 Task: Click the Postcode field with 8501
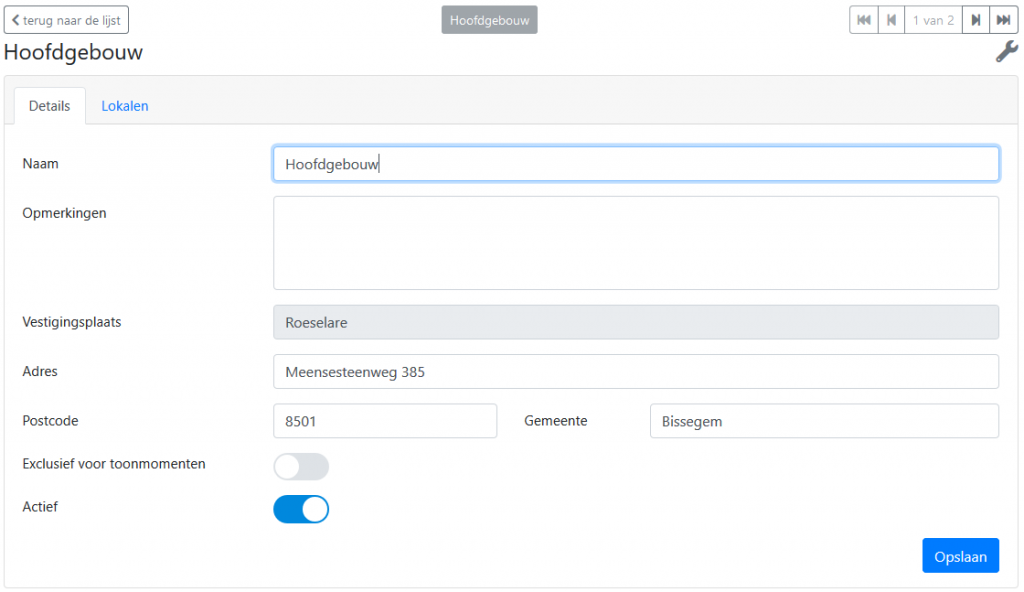(385, 421)
